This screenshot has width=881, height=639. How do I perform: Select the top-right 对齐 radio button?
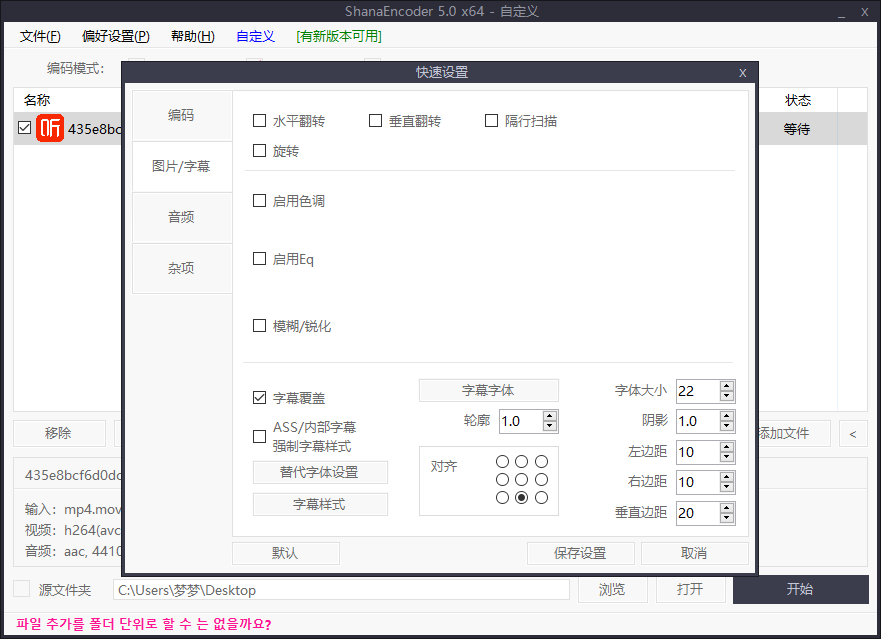tap(541, 461)
